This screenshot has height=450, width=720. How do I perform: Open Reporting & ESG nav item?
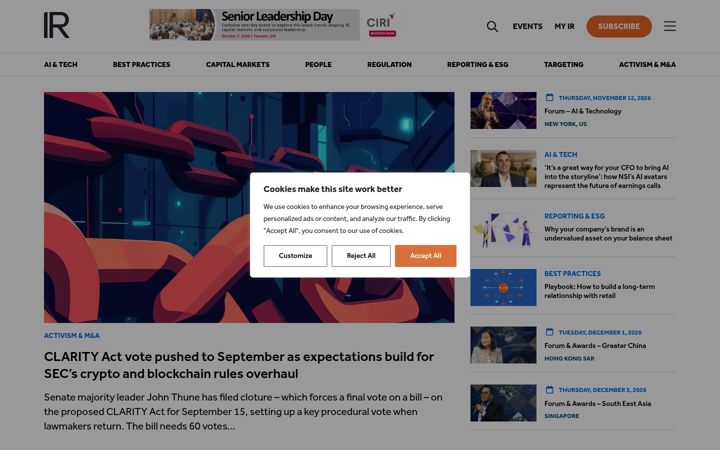click(x=478, y=65)
